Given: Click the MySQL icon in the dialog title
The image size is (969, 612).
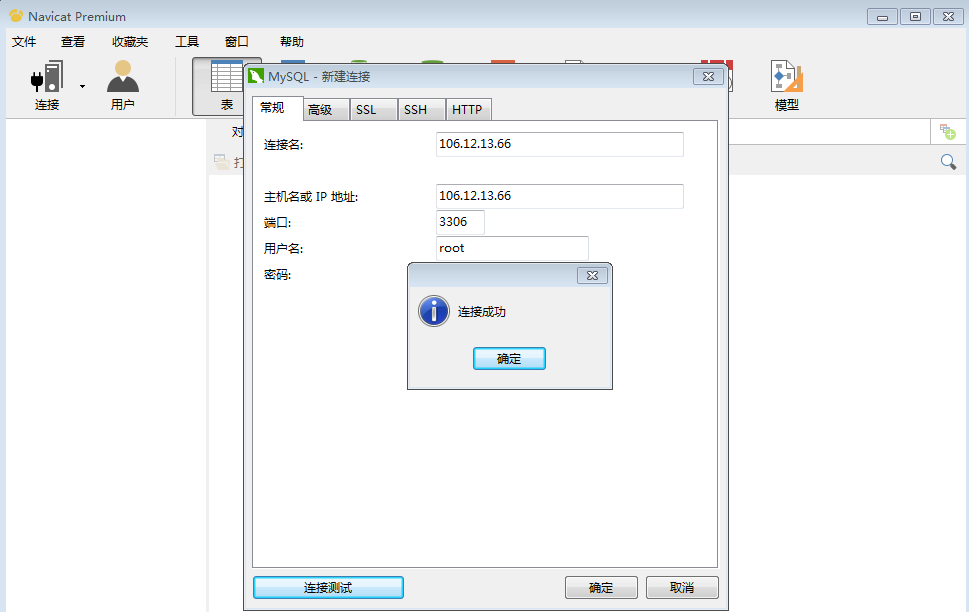Looking at the screenshot, I should (256, 76).
